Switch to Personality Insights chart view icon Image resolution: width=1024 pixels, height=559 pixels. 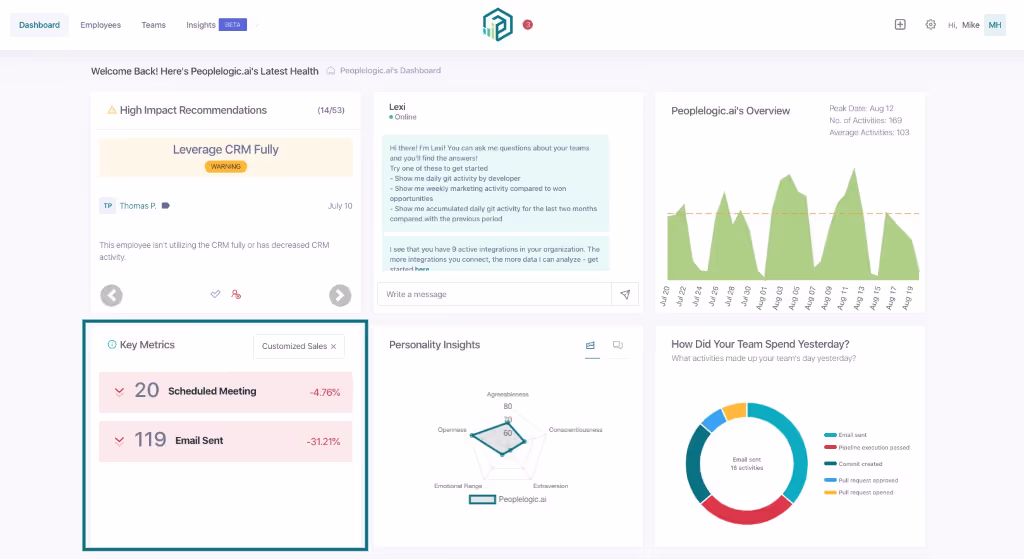590,345
